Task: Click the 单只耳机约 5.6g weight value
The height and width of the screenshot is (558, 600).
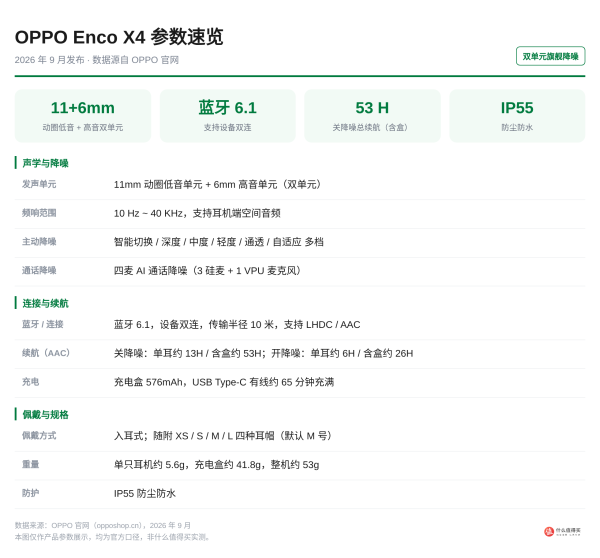Action: click(x=216, y=465)
